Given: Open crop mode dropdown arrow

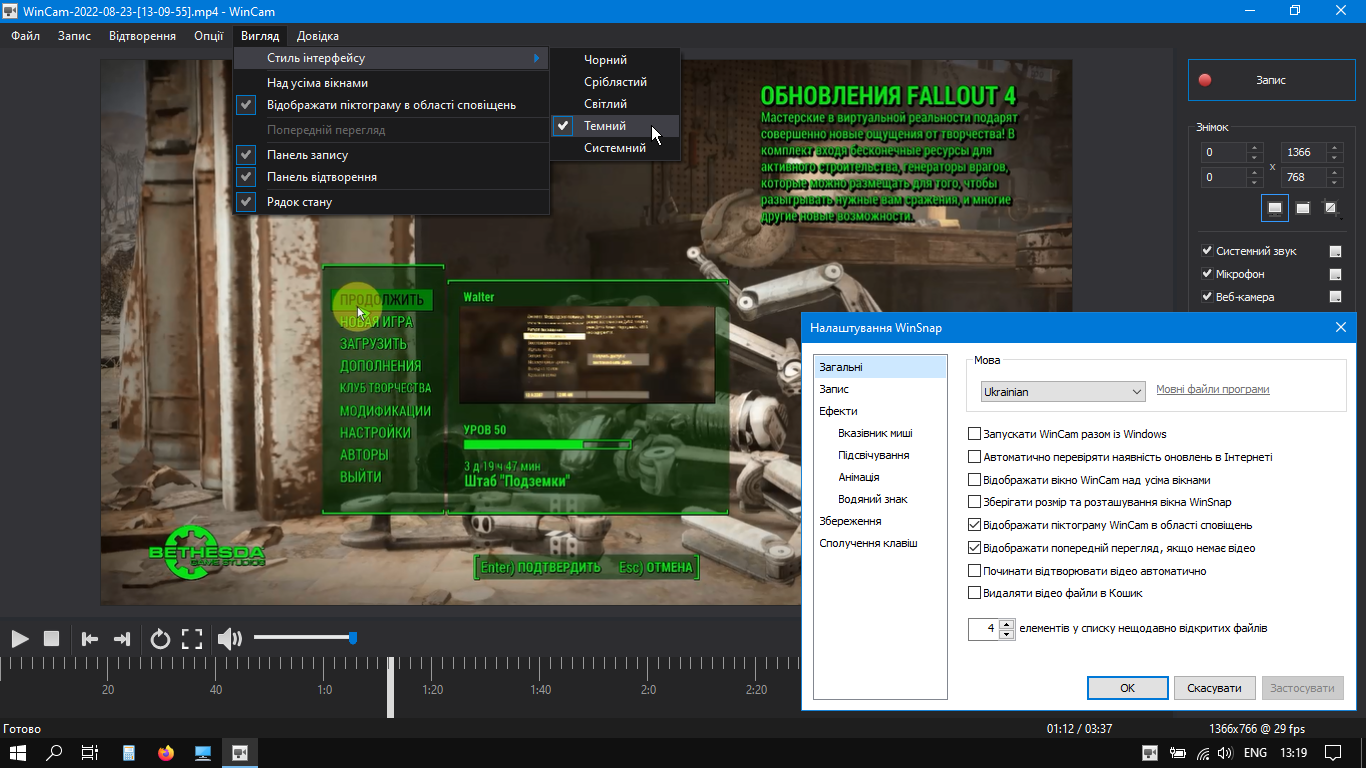Looking at the screenshot, I should pyautogui.click(x=1340, y=216).
